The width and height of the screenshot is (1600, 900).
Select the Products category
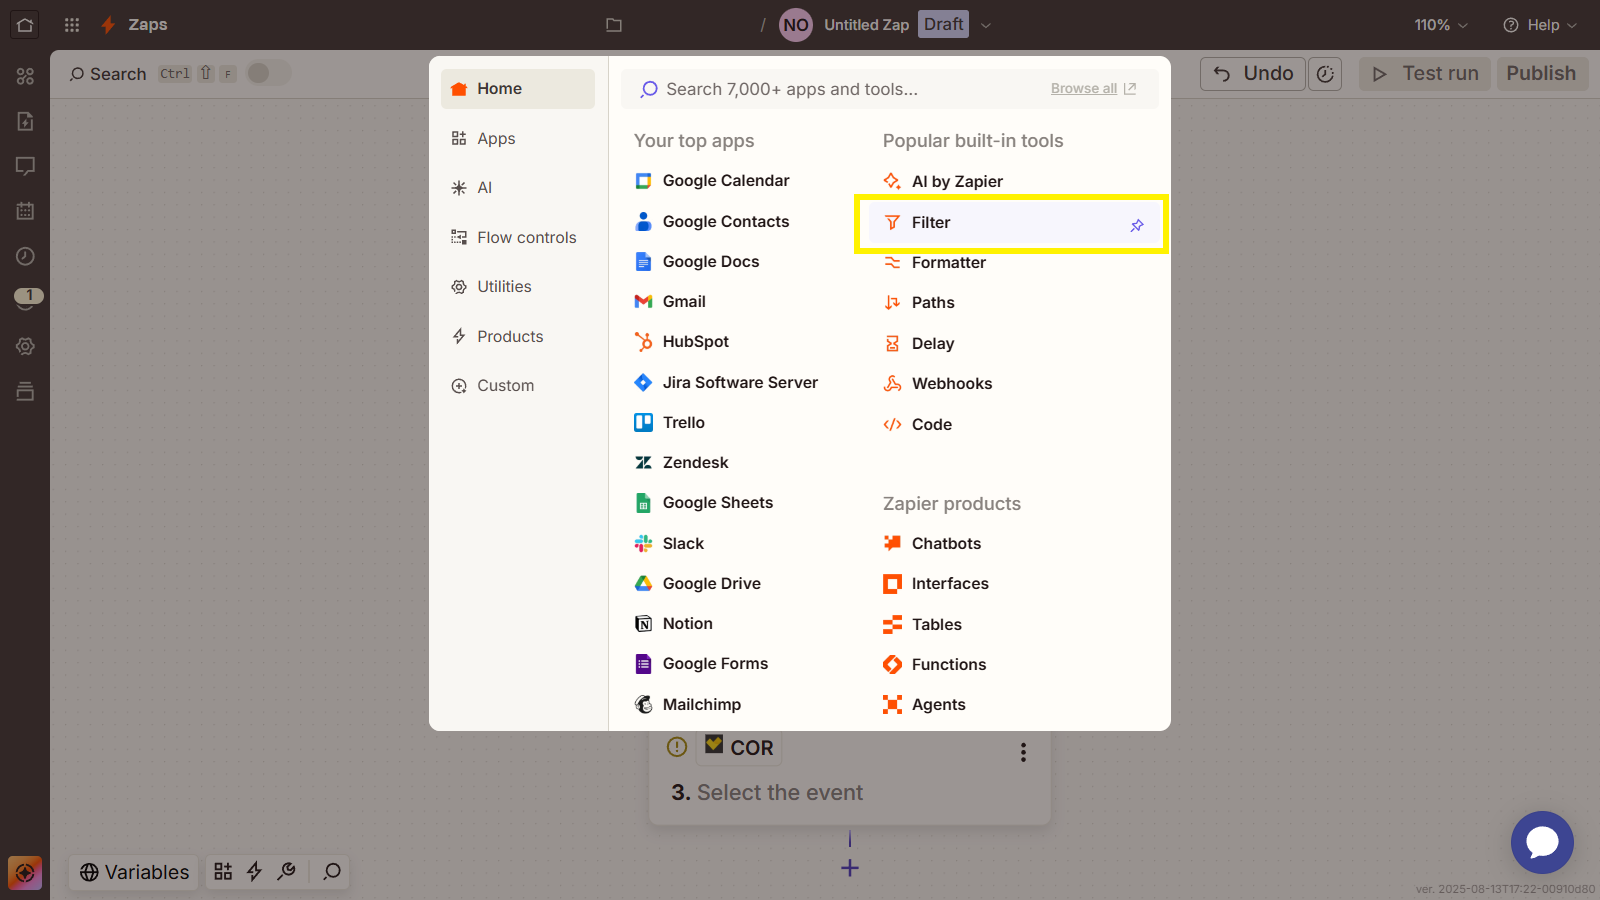pos(518,337)
